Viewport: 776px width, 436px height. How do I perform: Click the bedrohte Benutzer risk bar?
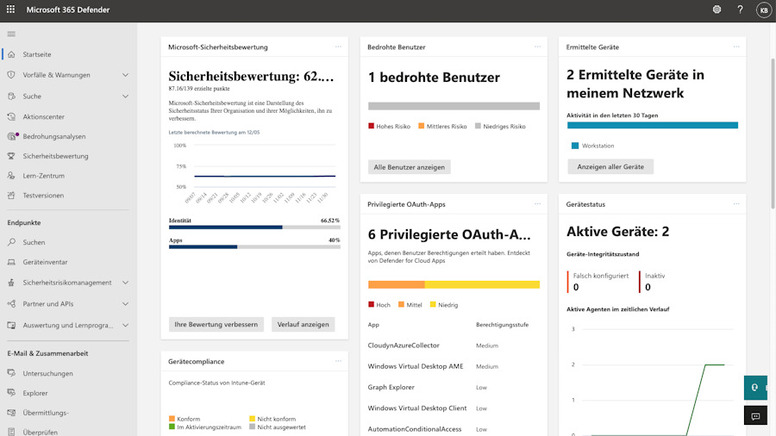454,106
